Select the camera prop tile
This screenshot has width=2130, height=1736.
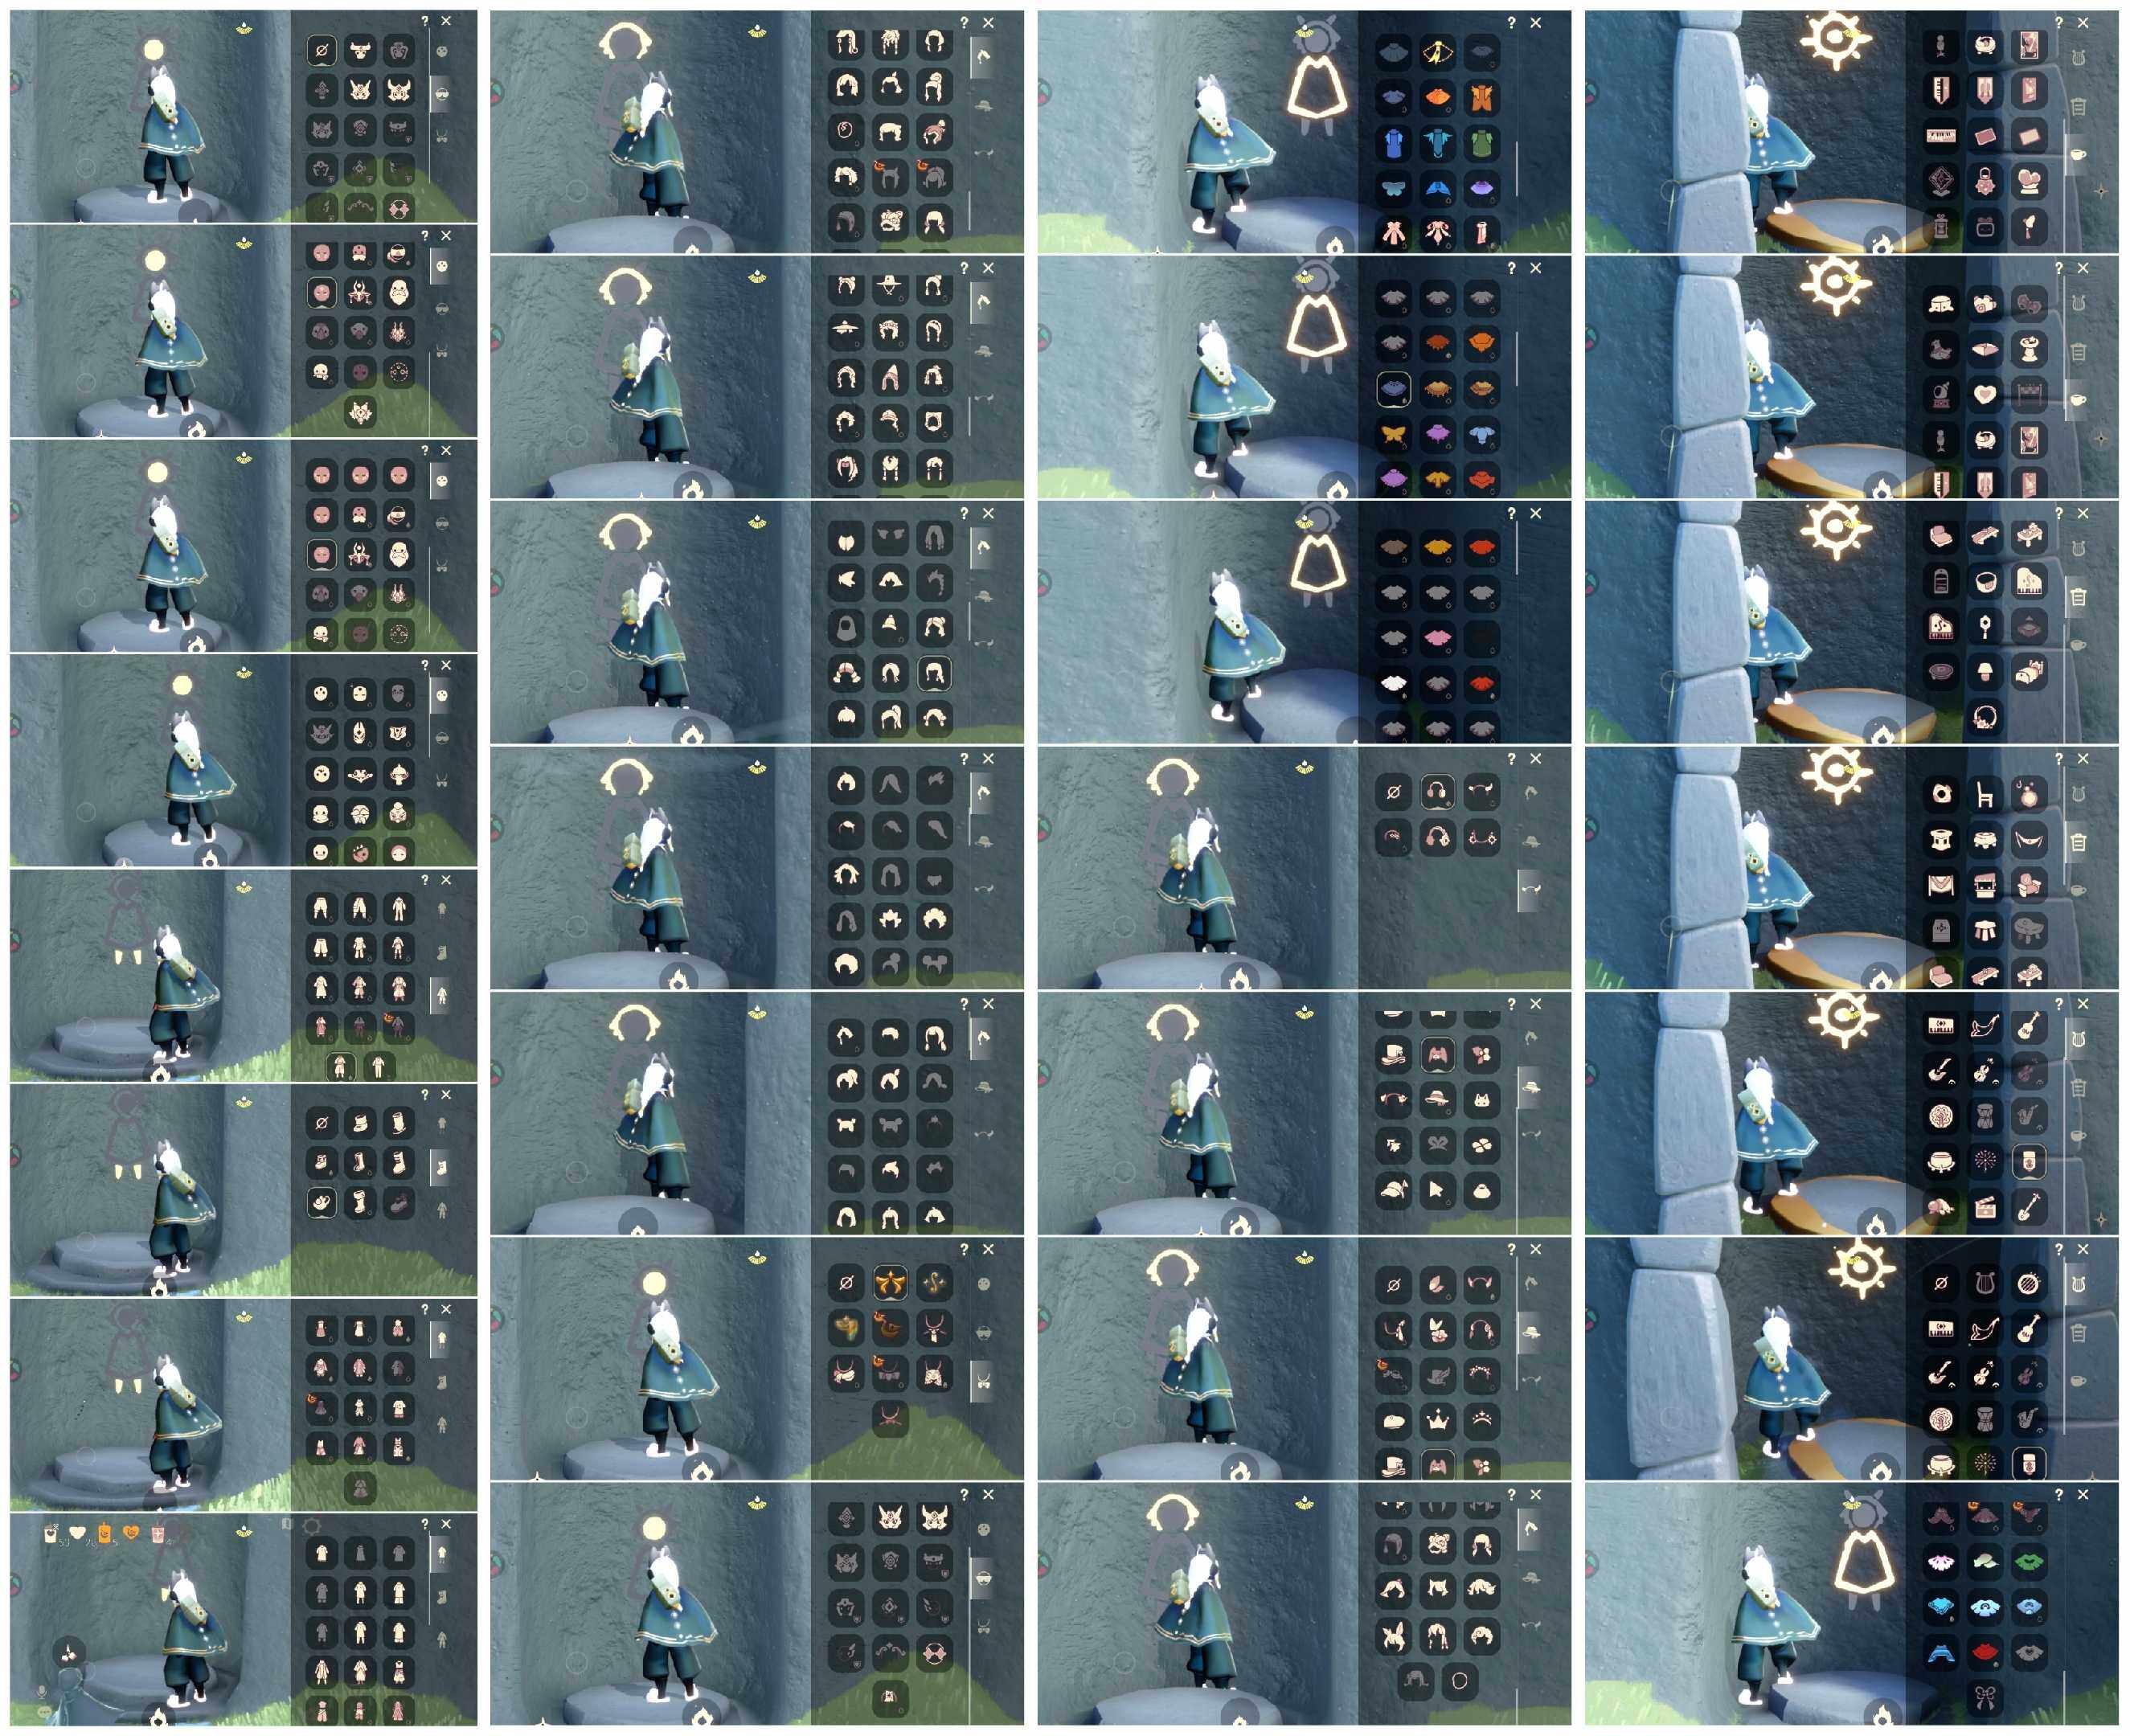[x=1985, y=304]
